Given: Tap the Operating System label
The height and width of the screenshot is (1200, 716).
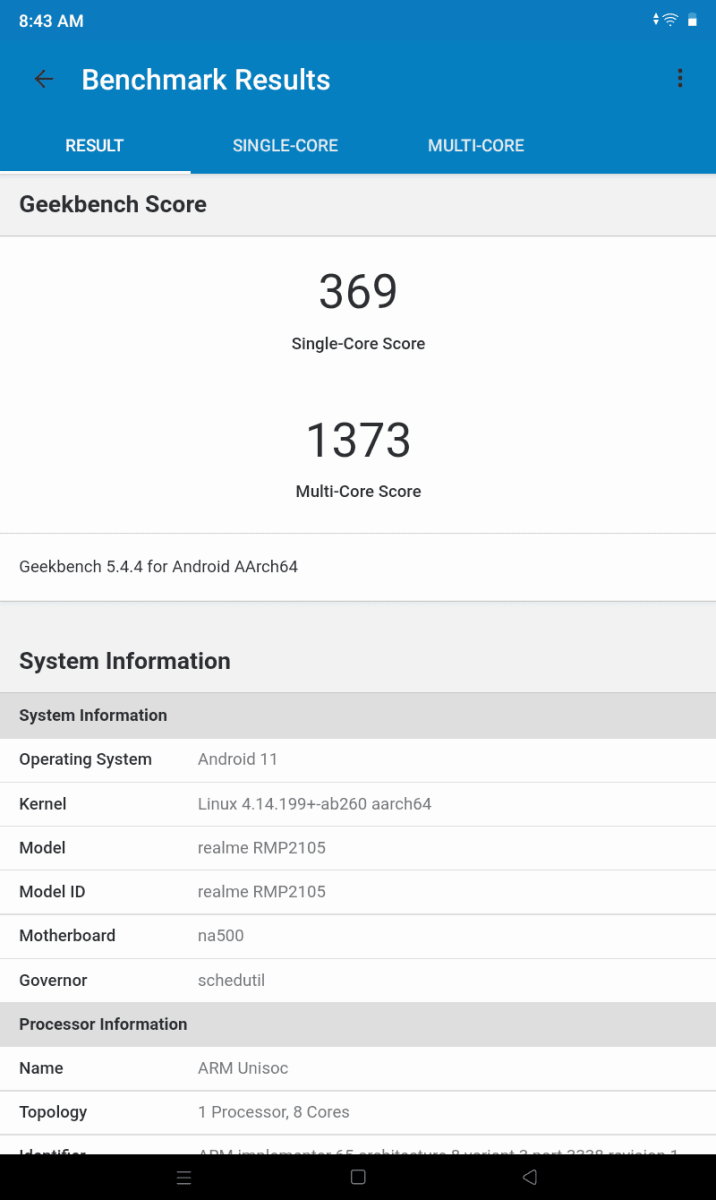Looking at the screenshot, I should click(x=85, y=760).
